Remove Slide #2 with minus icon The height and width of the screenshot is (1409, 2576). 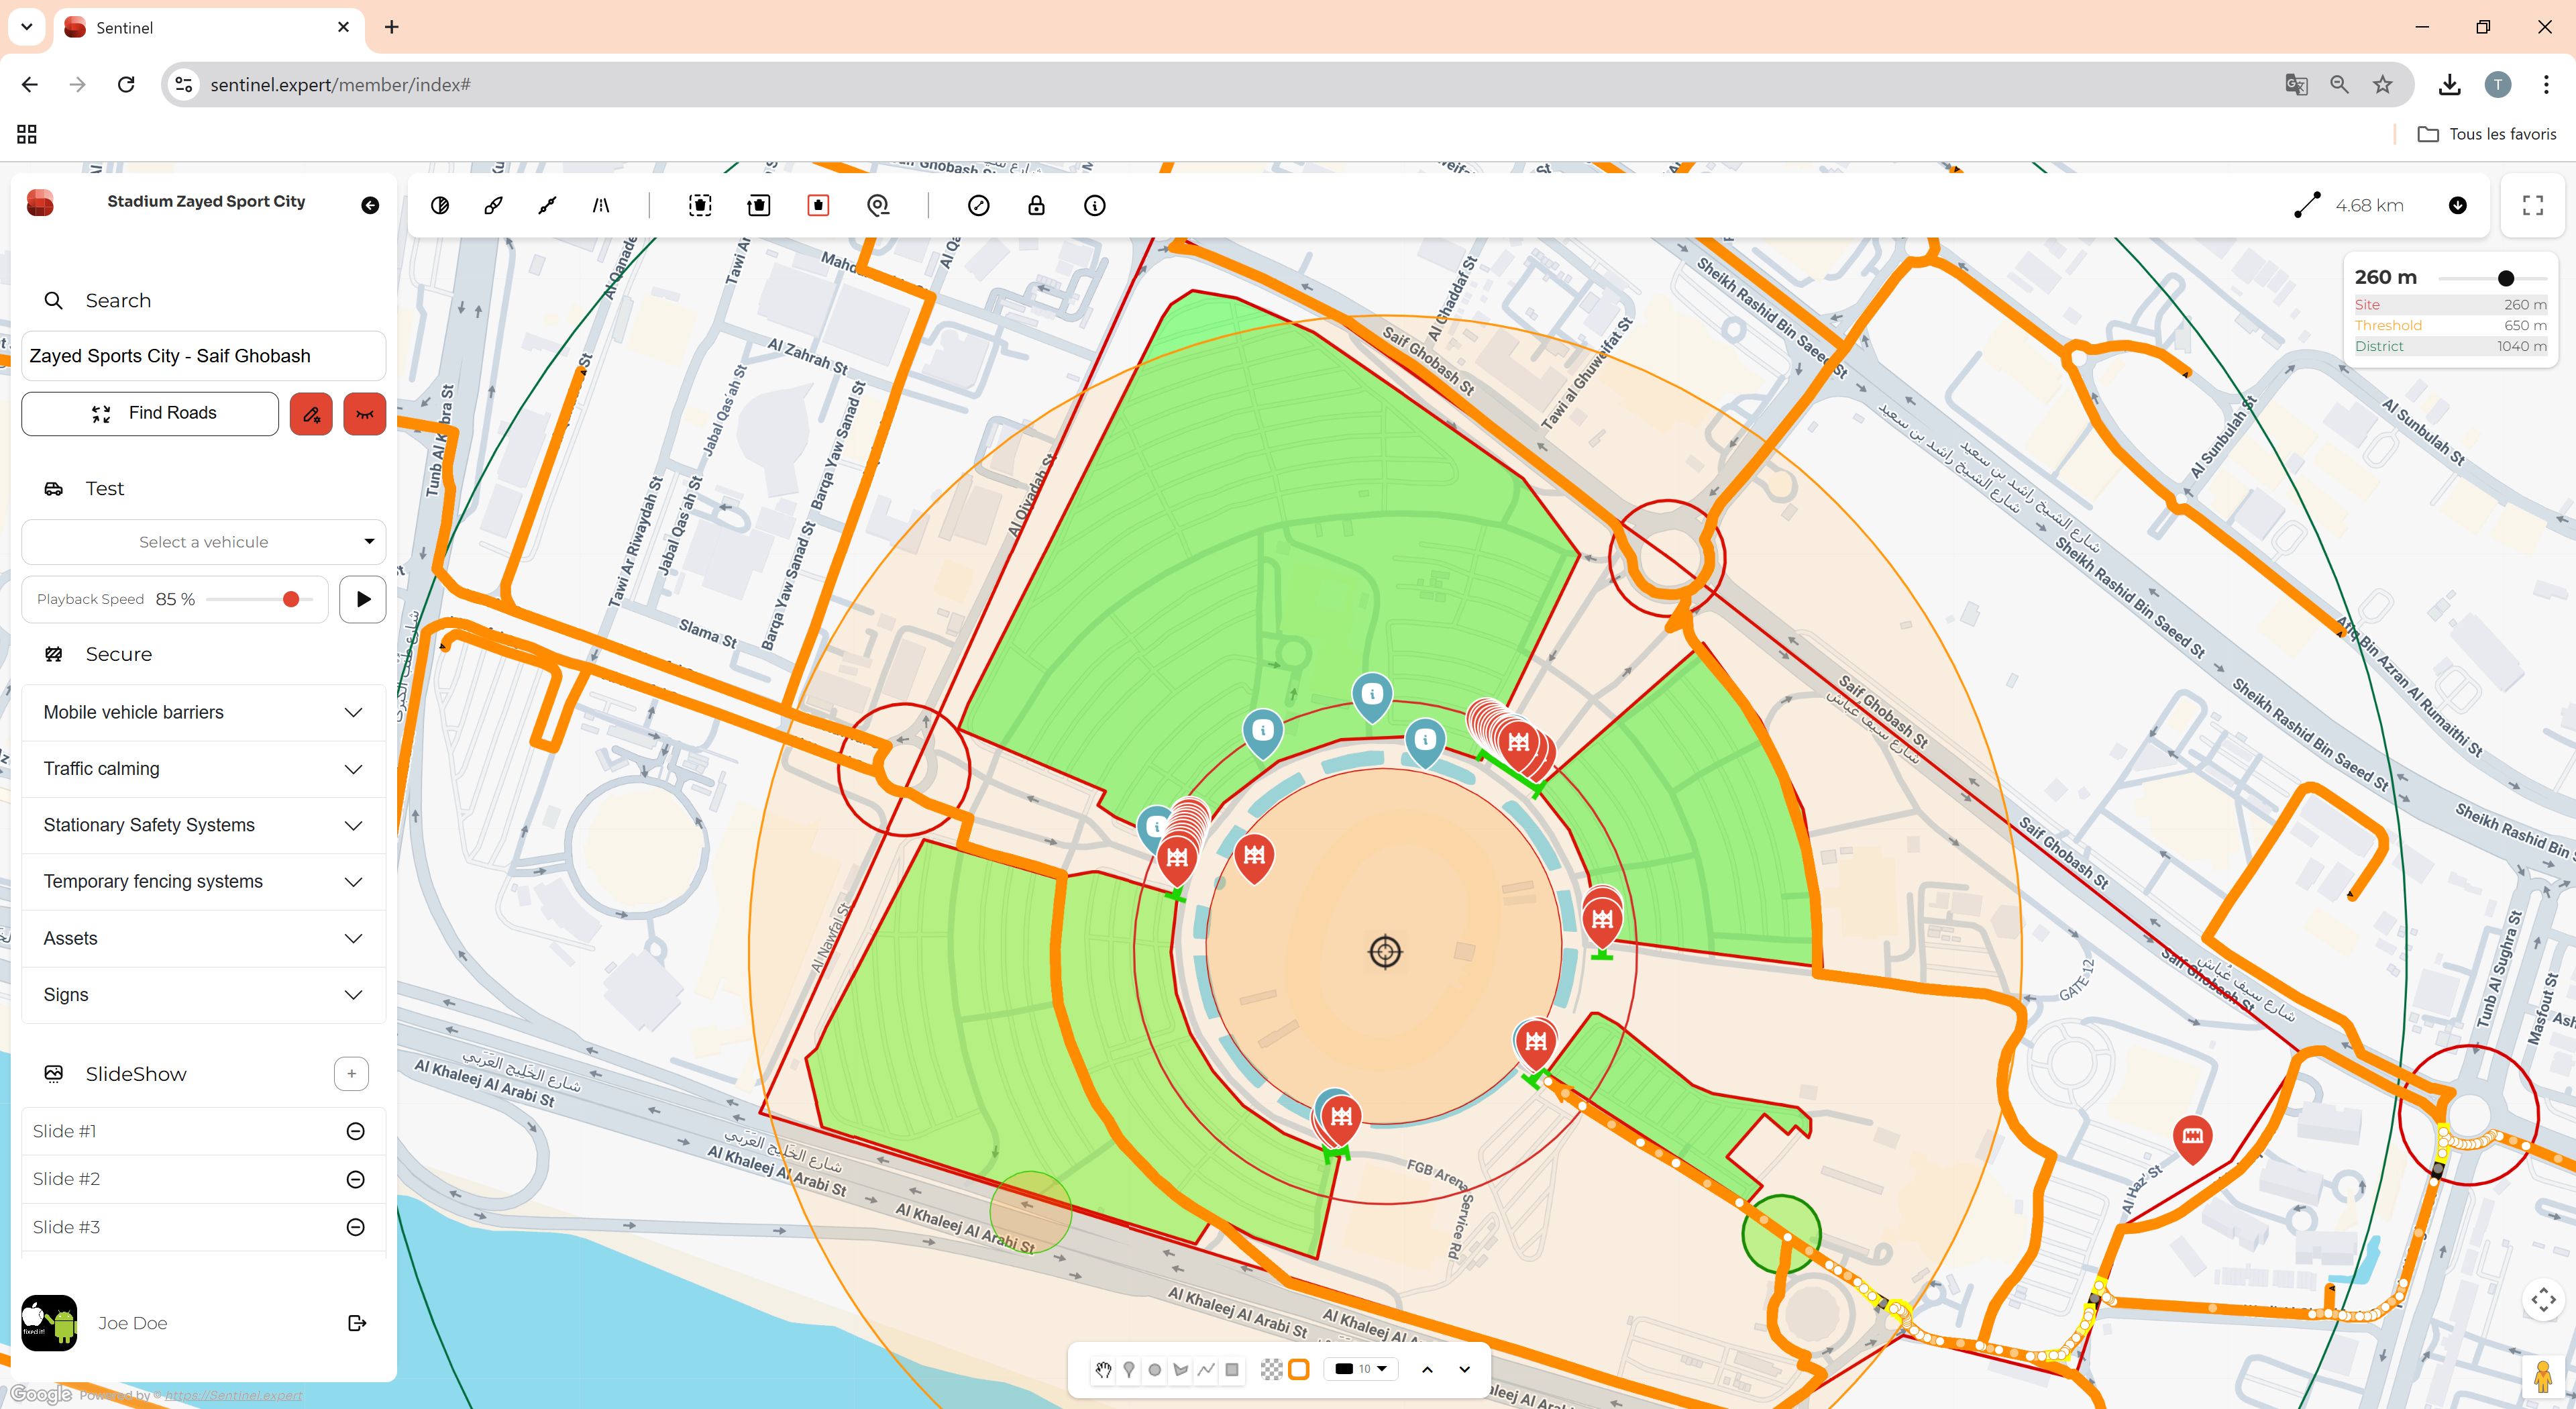pos(355,1179)
